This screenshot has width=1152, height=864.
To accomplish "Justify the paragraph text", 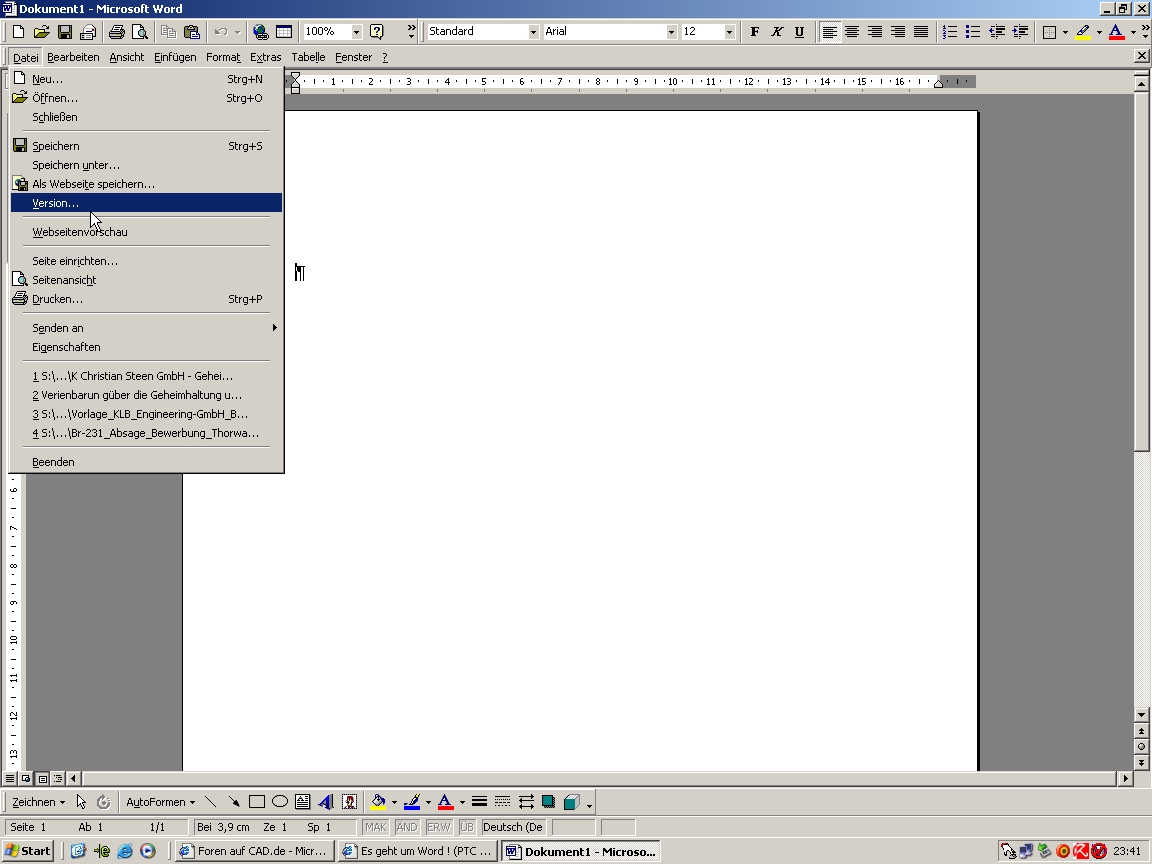I will [921, 32].
